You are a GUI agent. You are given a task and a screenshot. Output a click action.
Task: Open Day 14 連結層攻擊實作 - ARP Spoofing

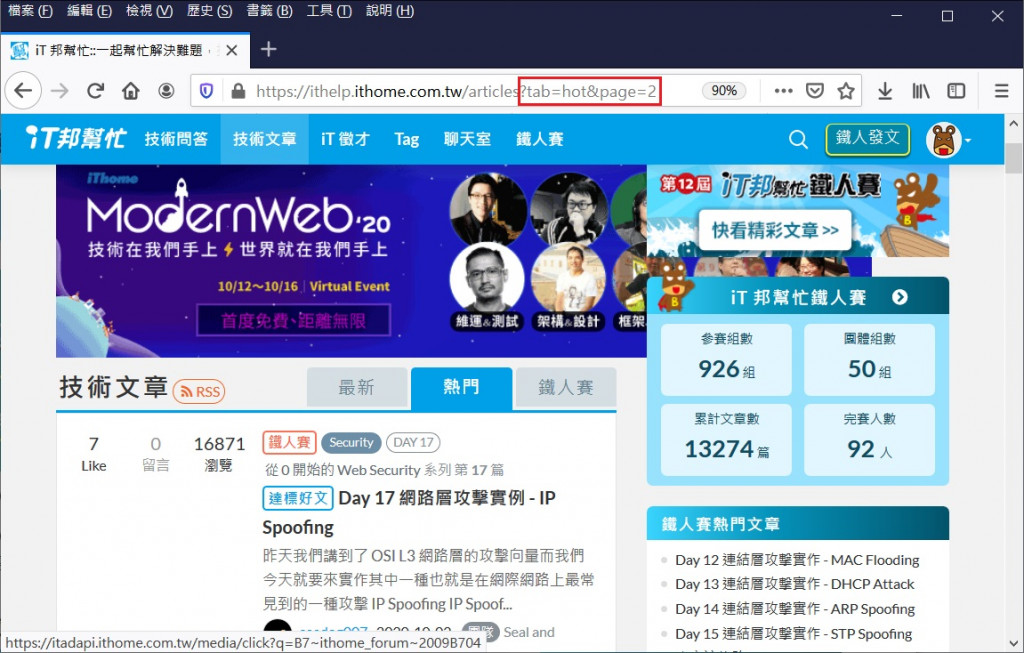(x=795, y=609)
